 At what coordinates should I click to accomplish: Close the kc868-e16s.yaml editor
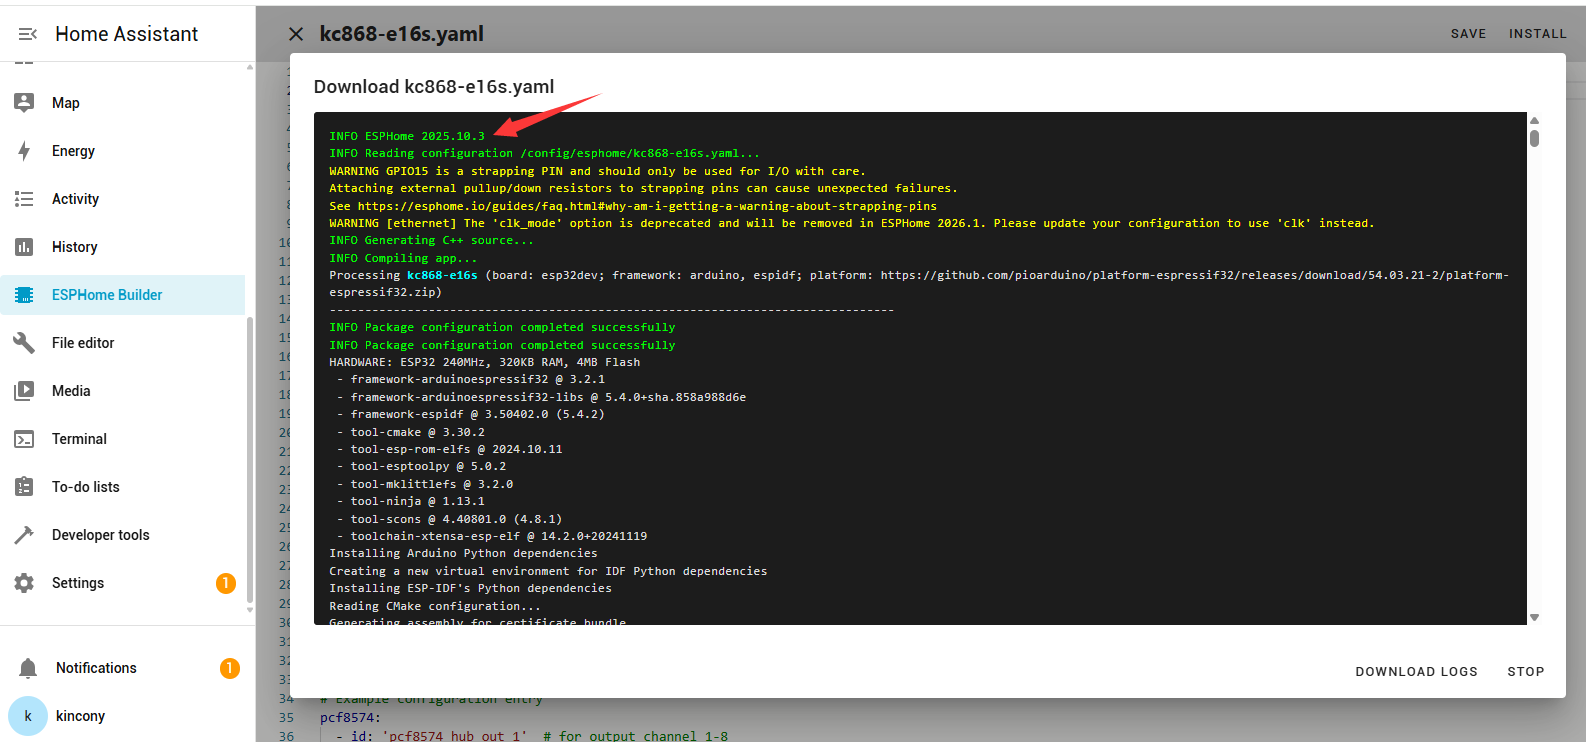[296, 34]
